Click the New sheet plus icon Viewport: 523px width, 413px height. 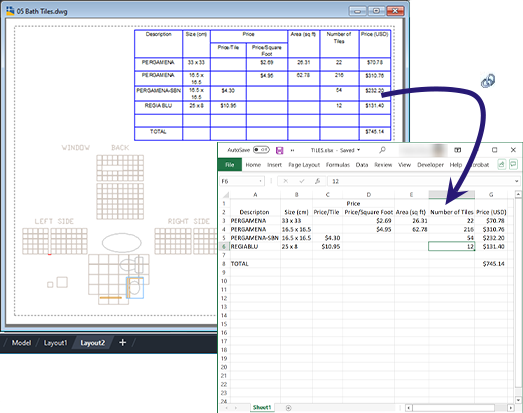tap(289, 408)
